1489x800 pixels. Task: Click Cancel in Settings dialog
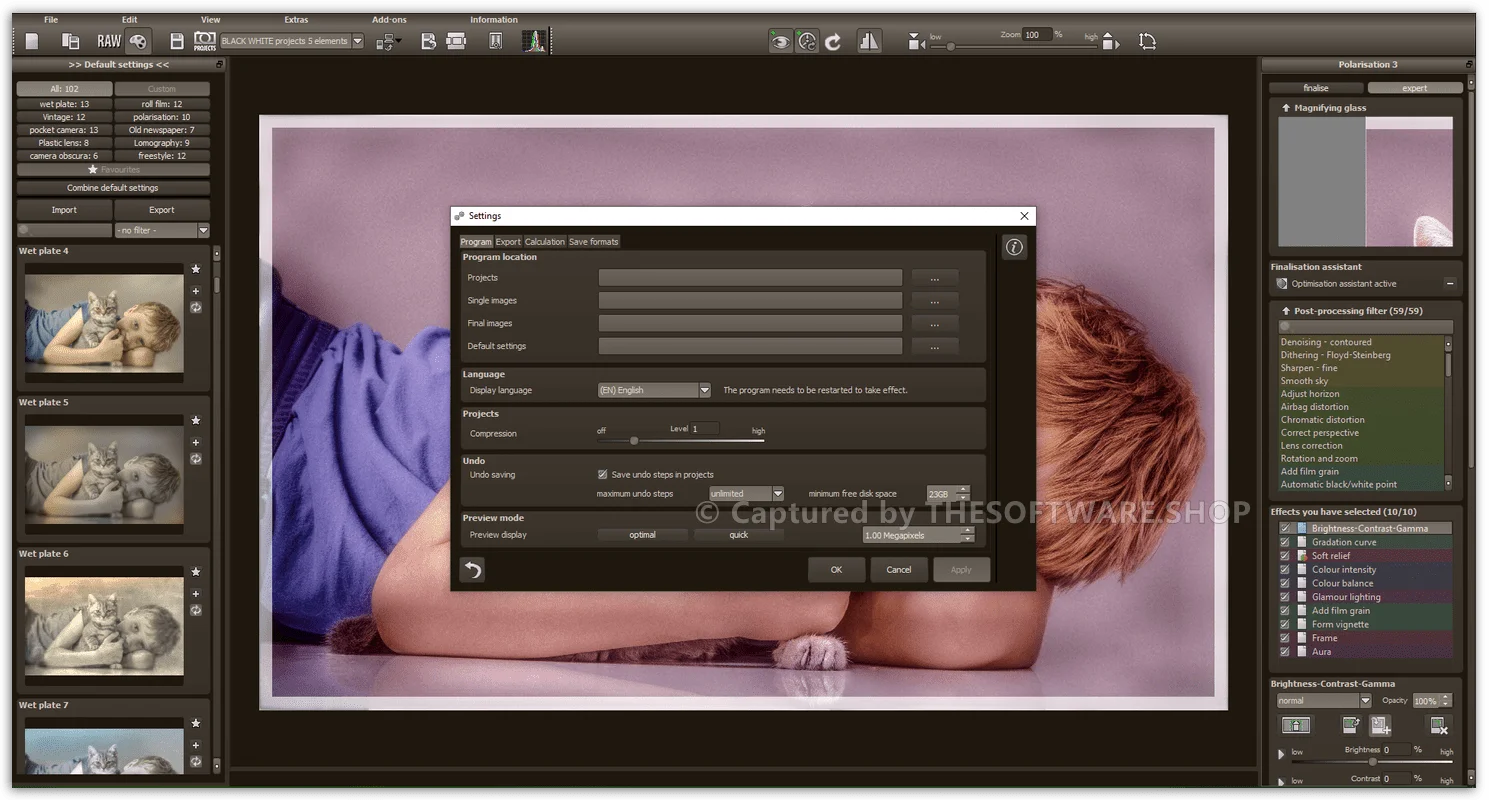point(899,570)
